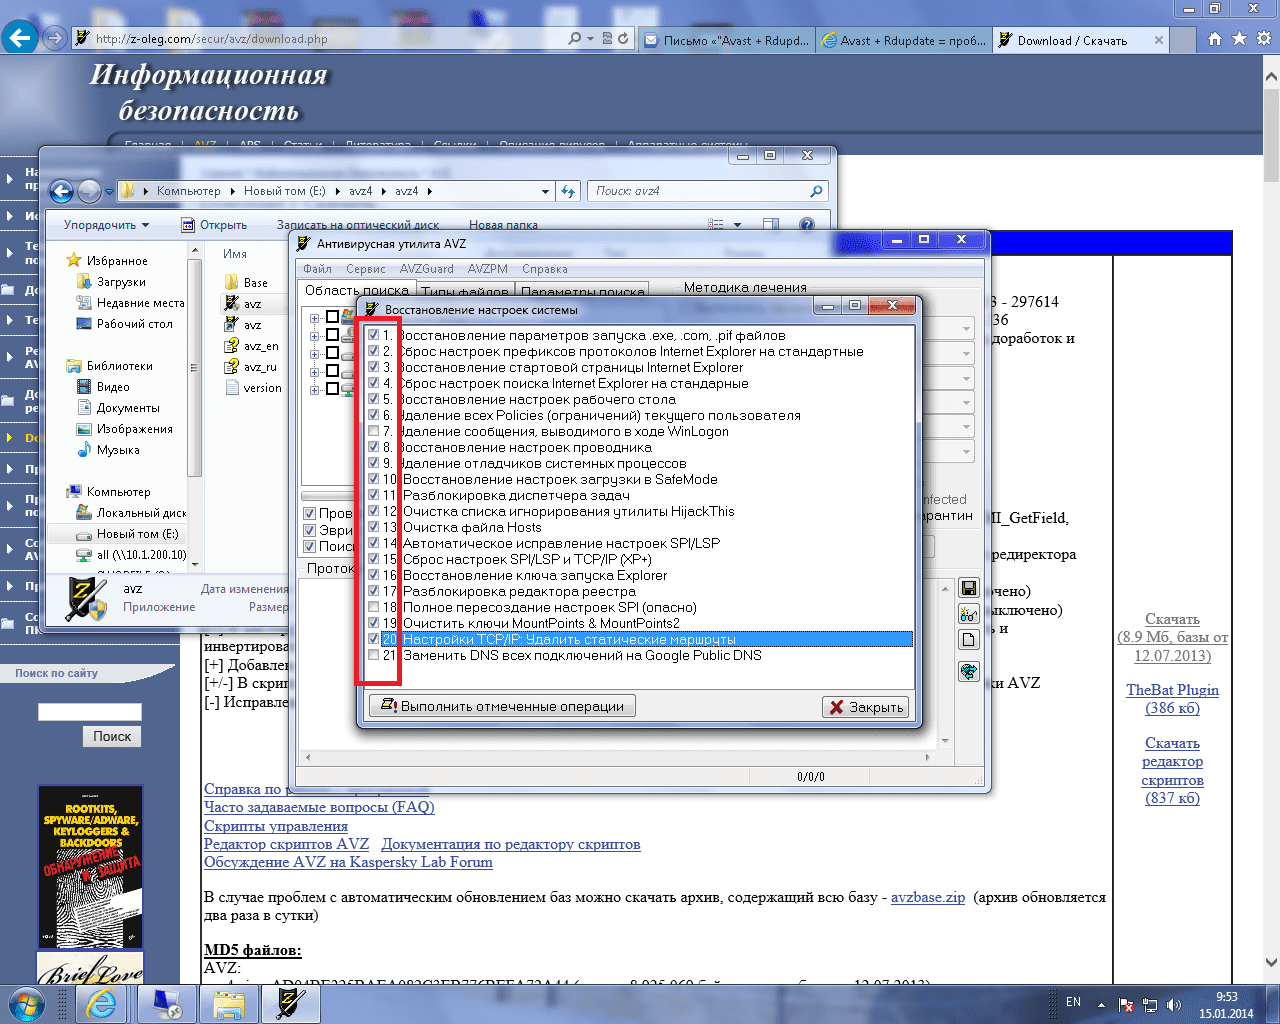Open the Сервис menu in AVZ
The height and width of the screenshot is (1024, 1280).
click(x=366, y=269)
